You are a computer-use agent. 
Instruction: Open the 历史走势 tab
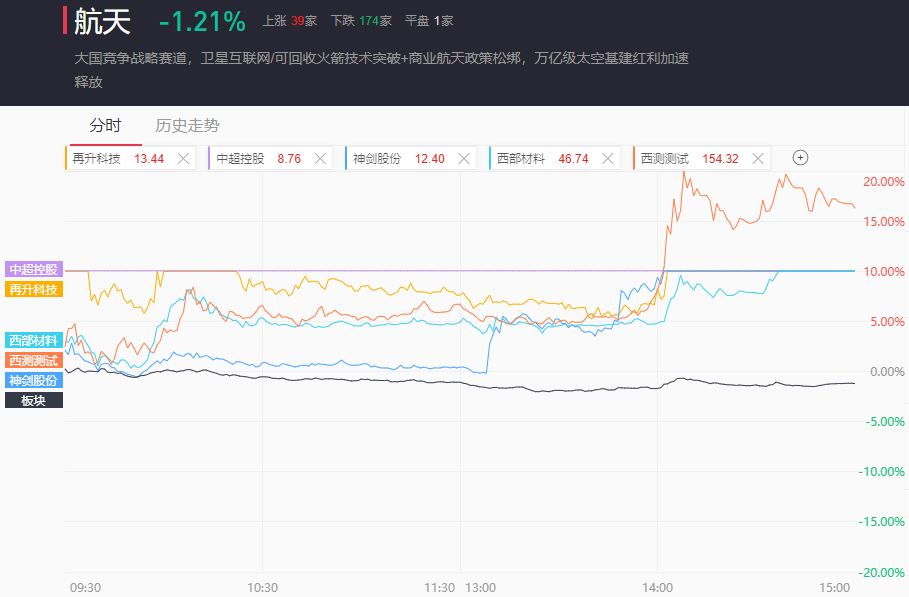pos(187,126)
